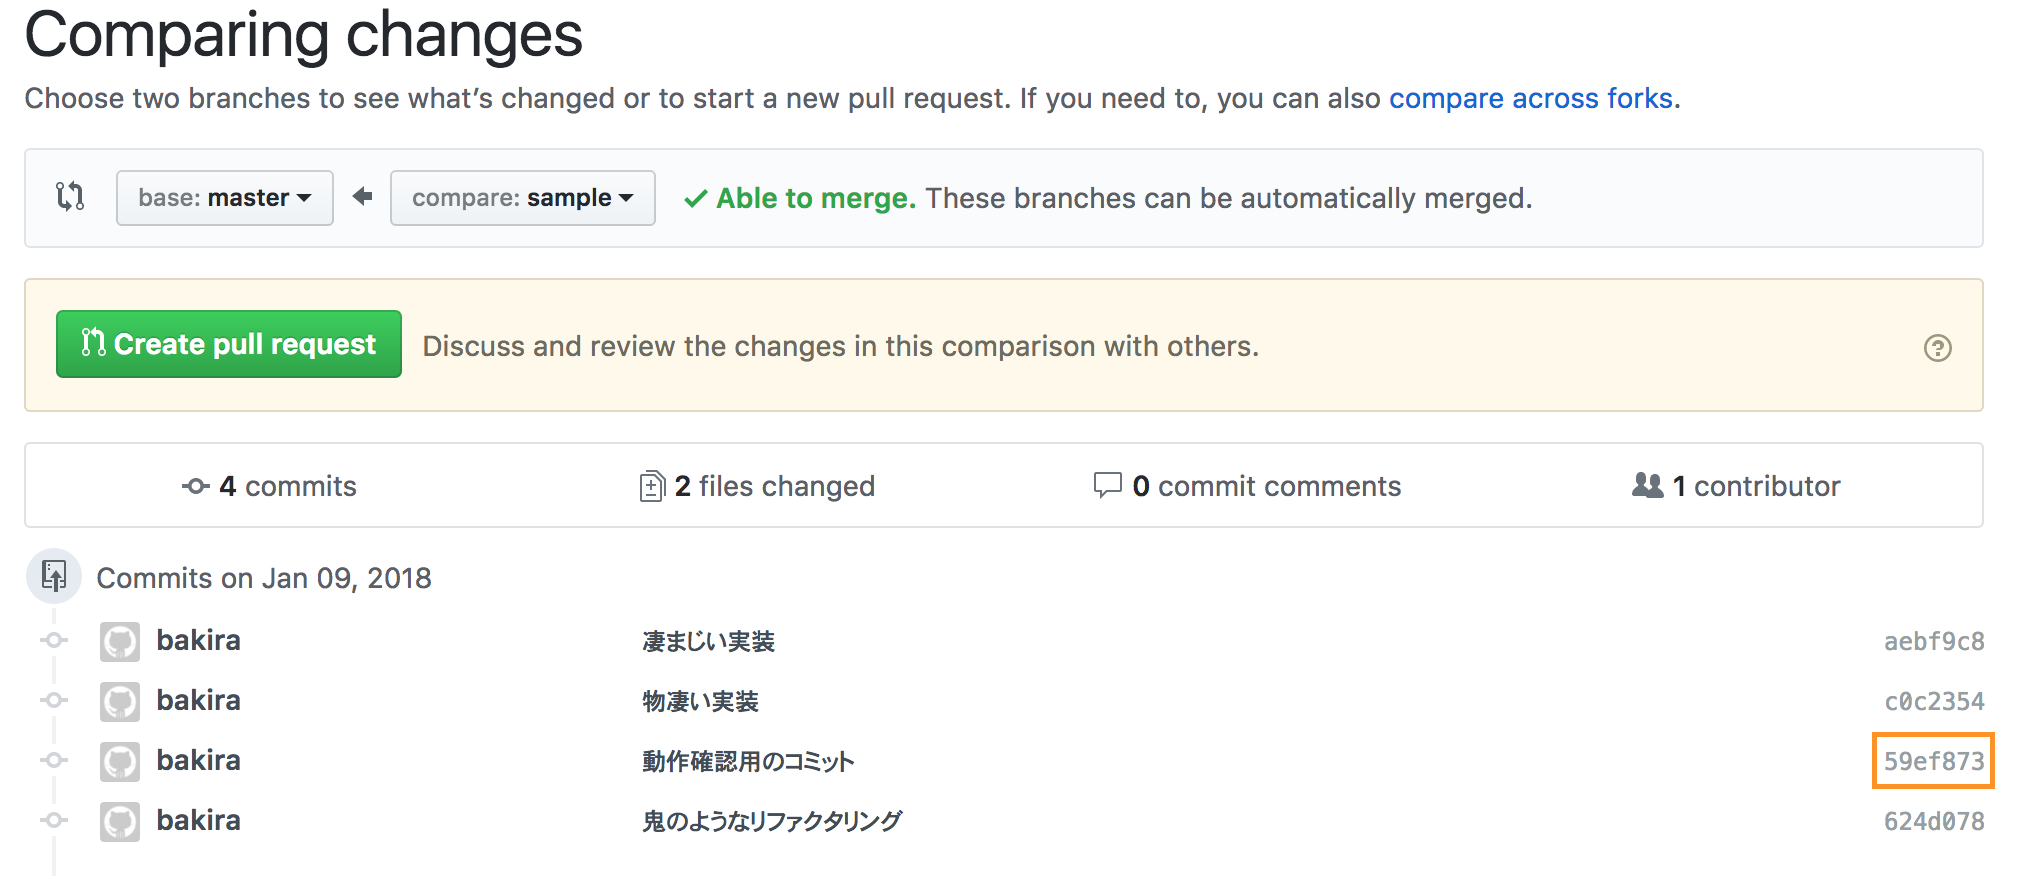Screen dimensions: 2036x876
Task: Click the Commits on Jan 09, 2018 heading
Action: (264, 578)
